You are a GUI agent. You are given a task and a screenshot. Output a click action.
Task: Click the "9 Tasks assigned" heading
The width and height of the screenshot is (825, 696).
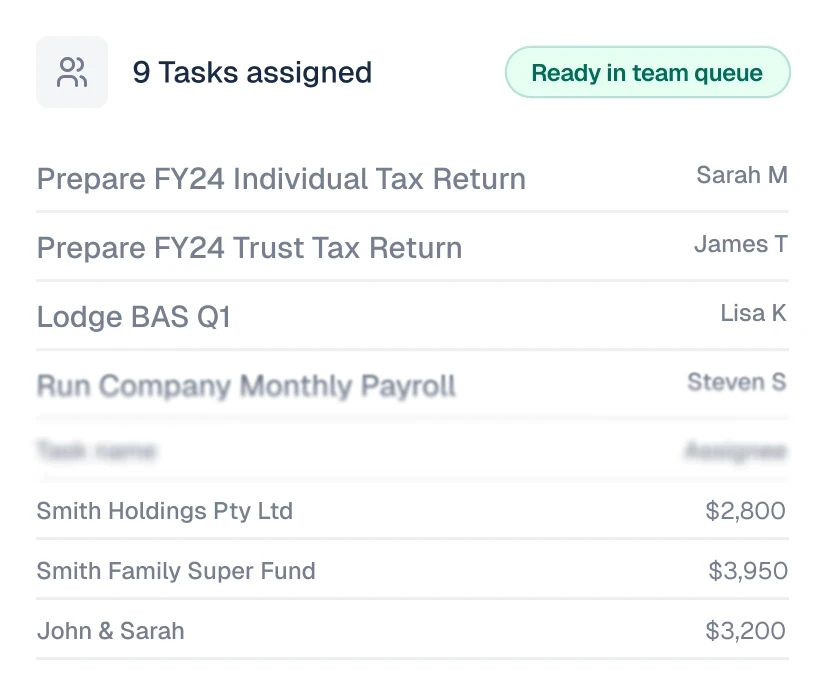pos(252,72)
